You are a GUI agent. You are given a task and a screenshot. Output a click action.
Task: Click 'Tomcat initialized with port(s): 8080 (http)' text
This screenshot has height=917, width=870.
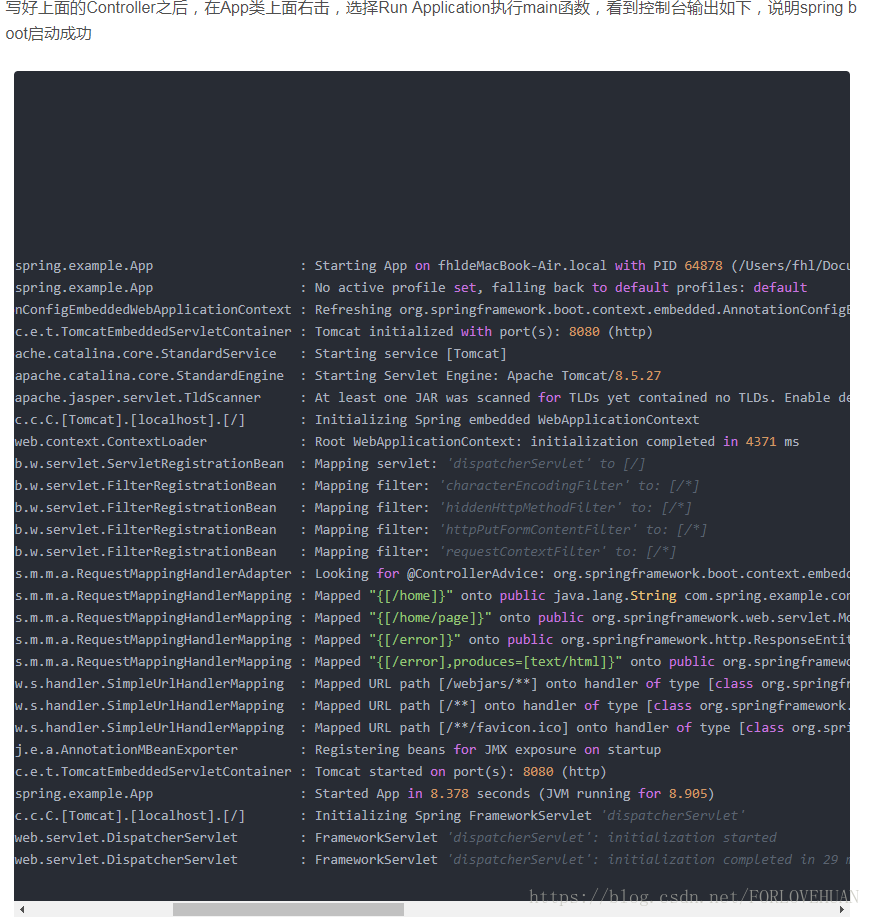click(x=484, y=332)
